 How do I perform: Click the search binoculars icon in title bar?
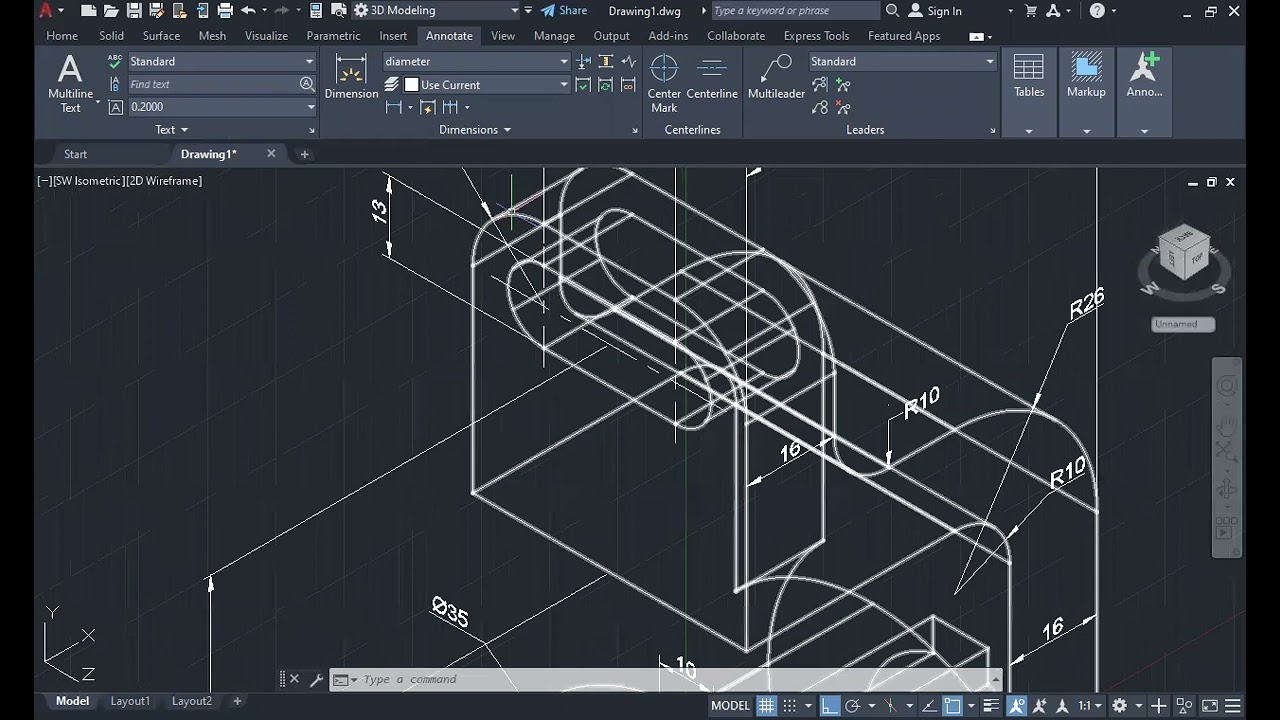click(x=892, y=11)
